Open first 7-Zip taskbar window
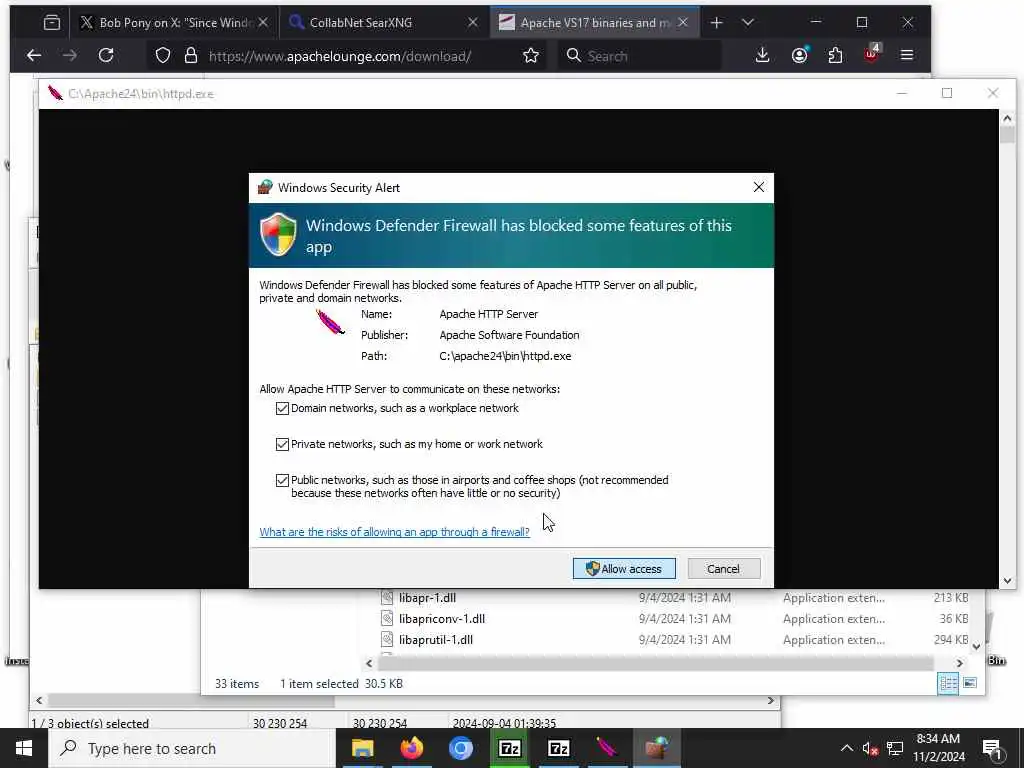 point(509,748)
